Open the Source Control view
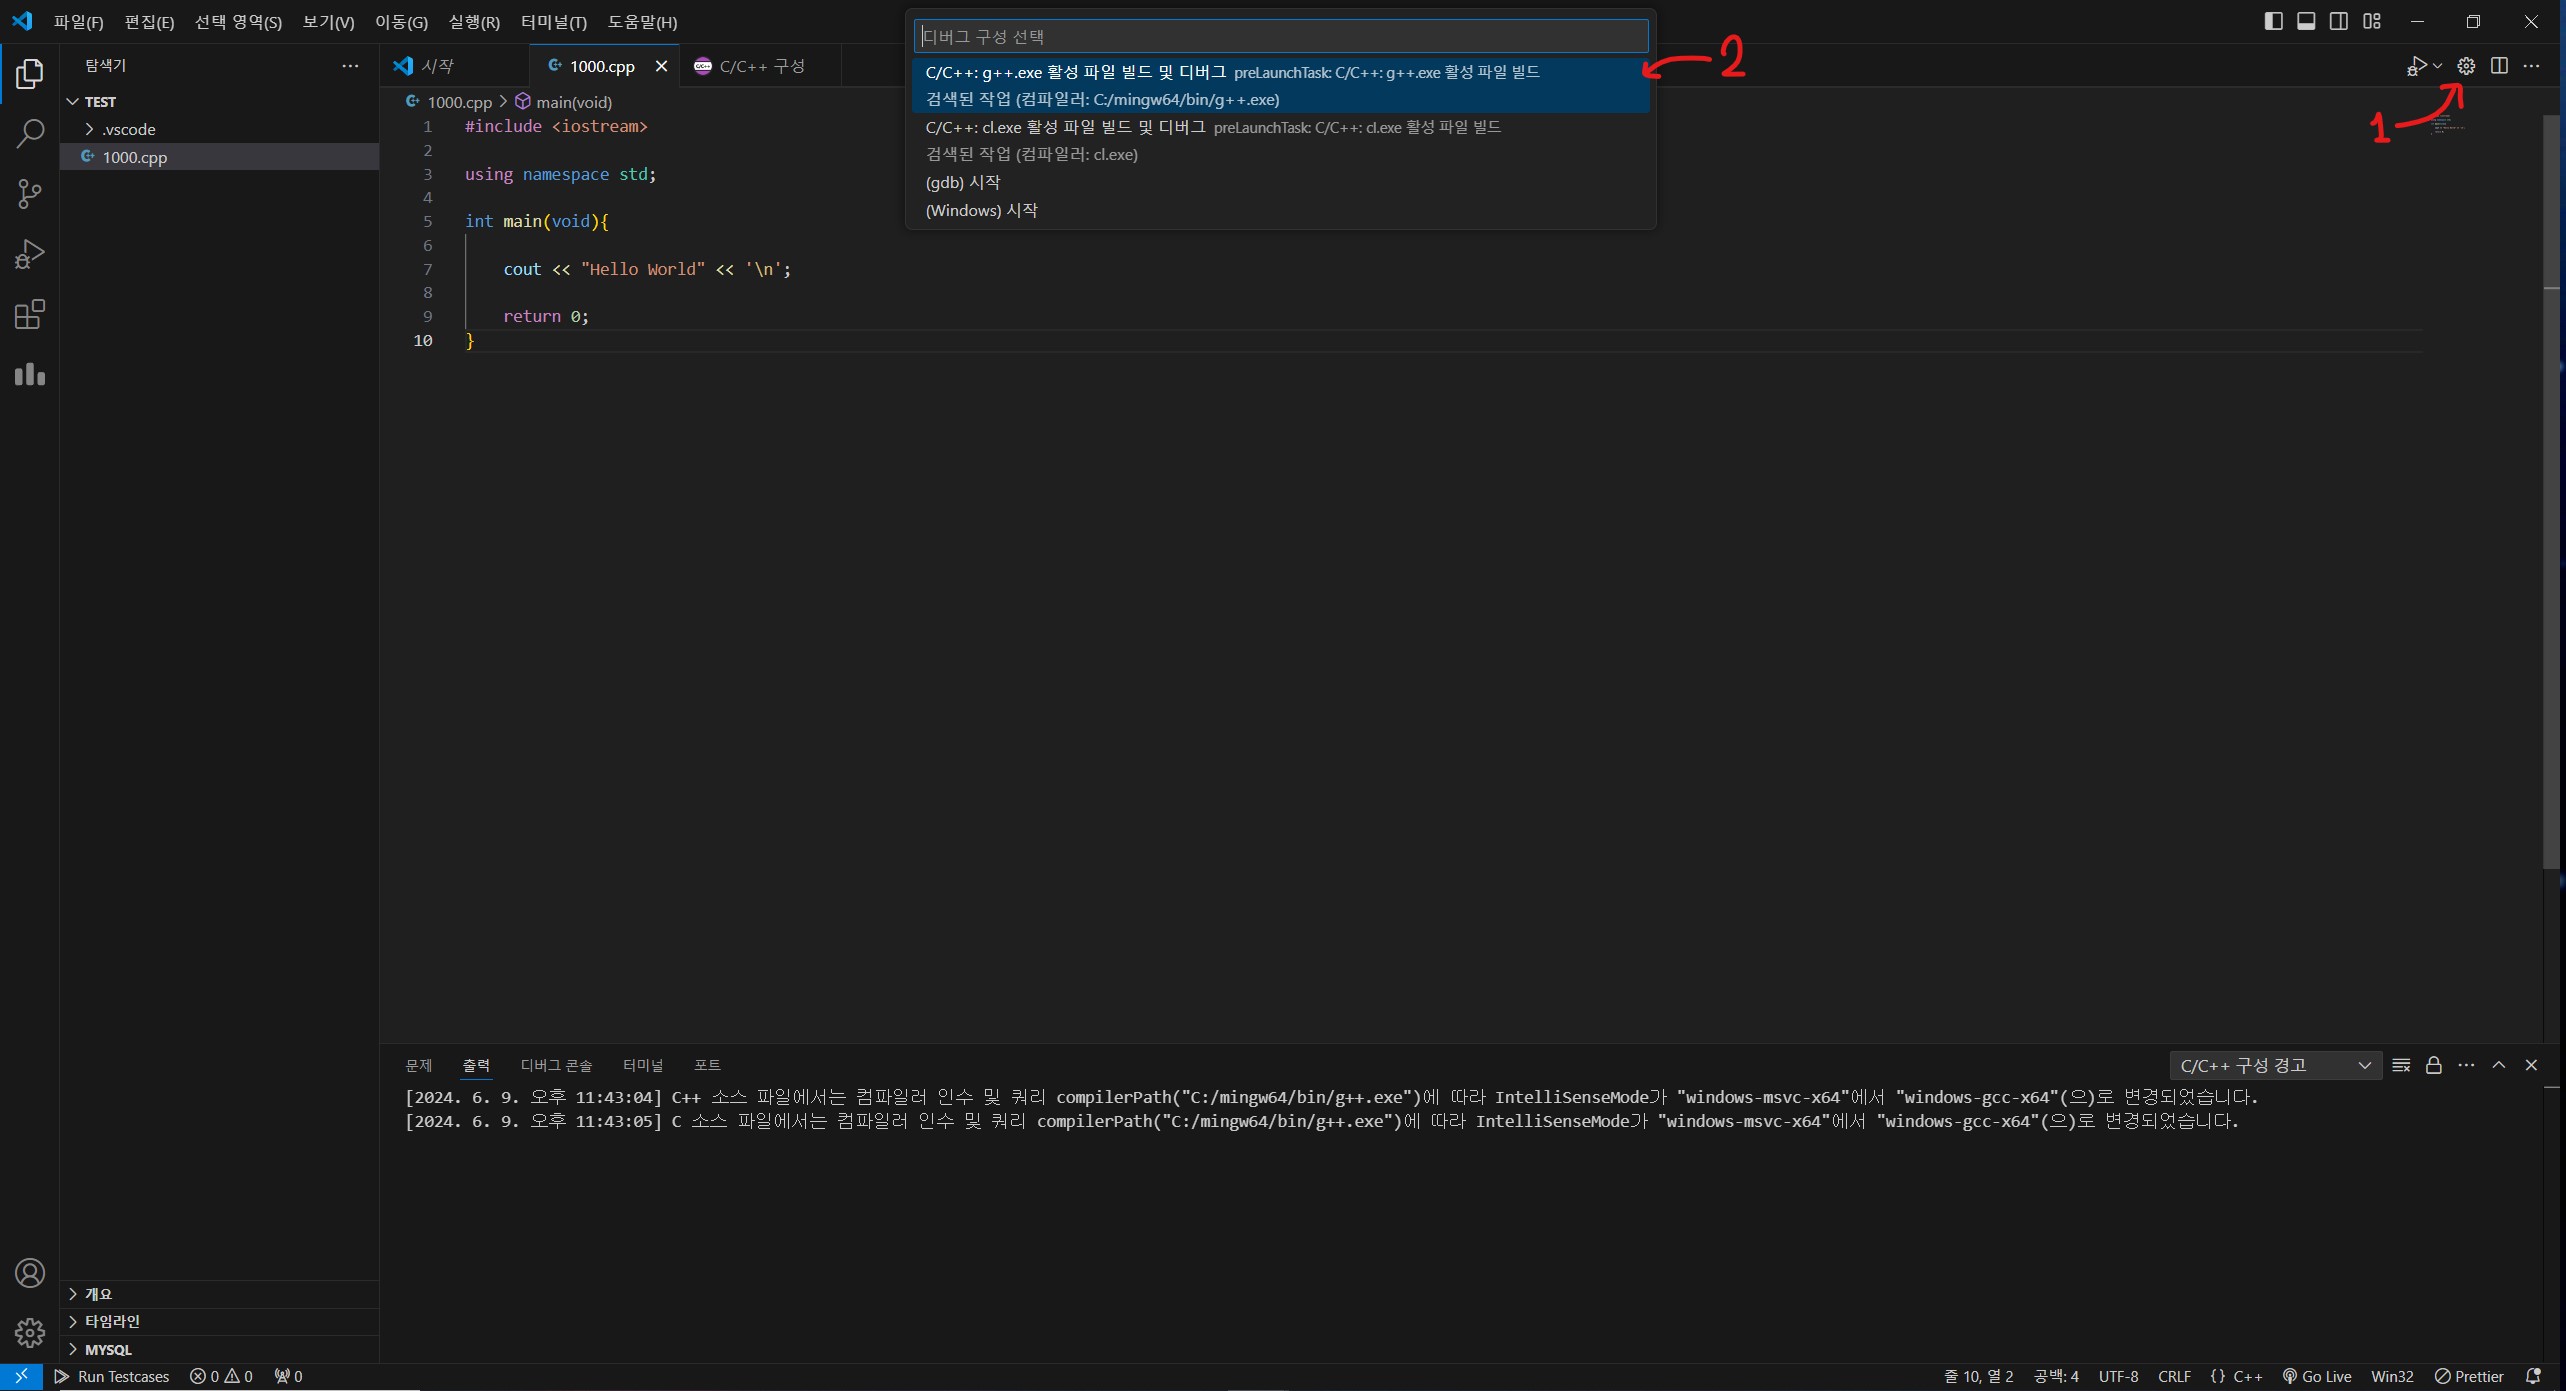This screenshot has height=1391, width=2566. coord(30,193)
